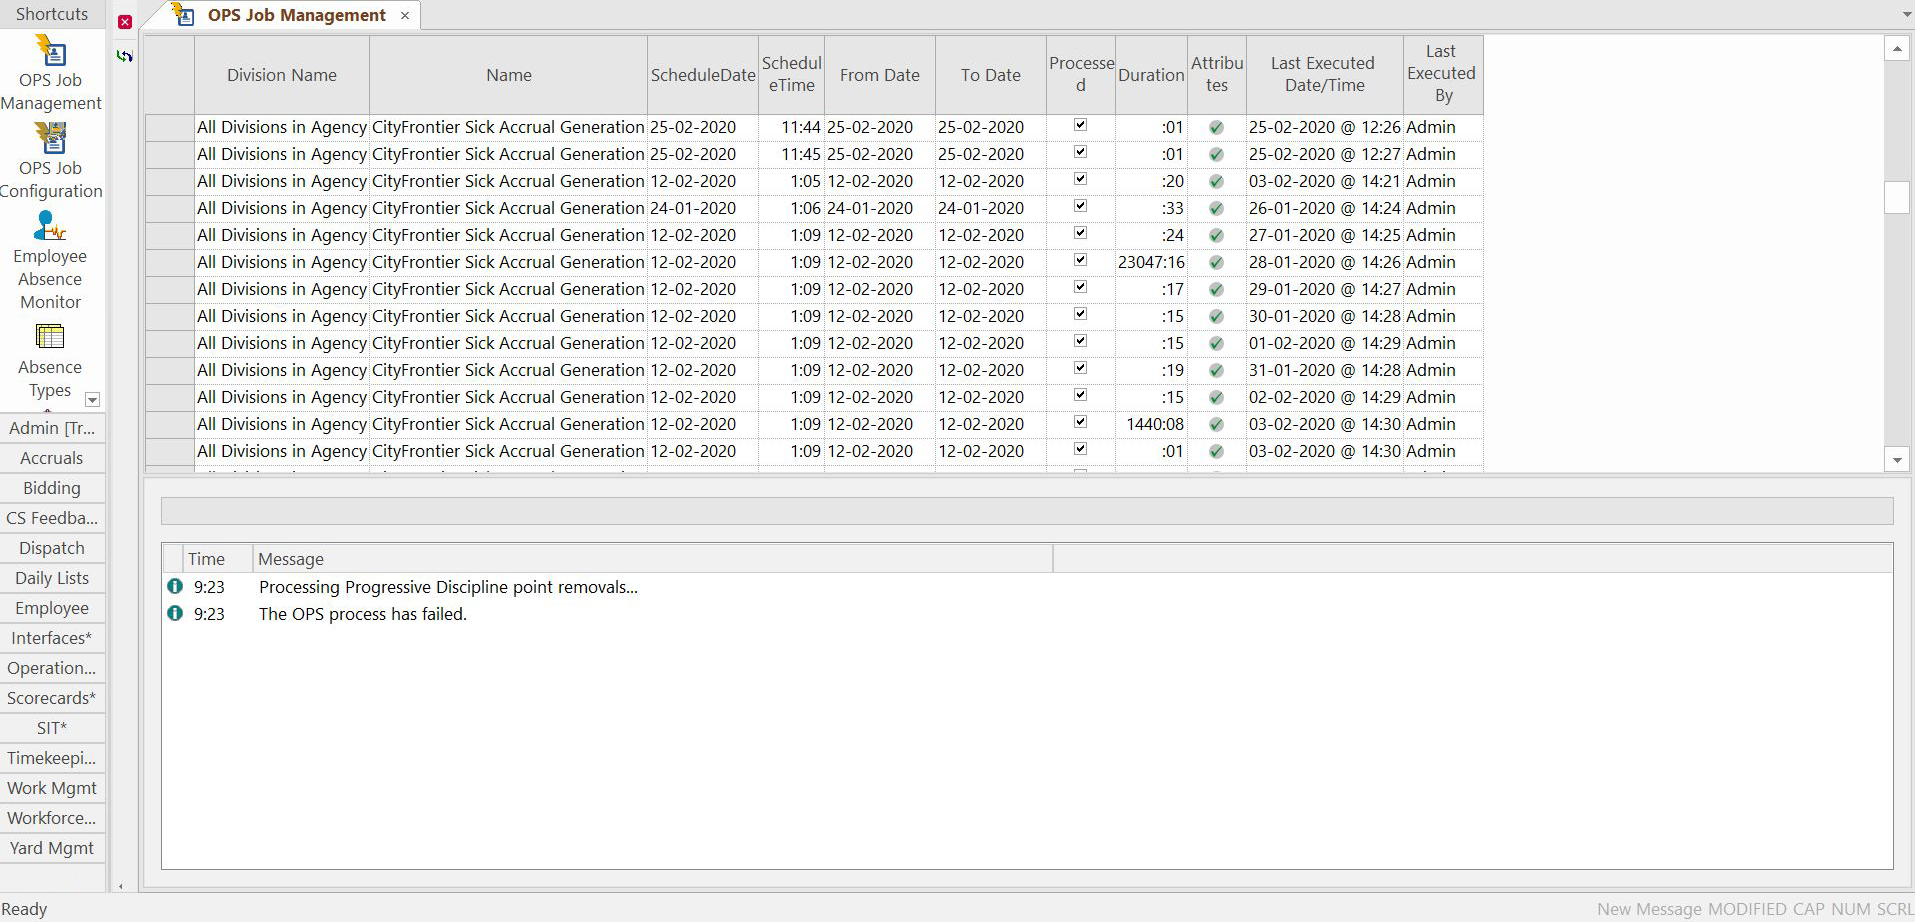Toggle Processed on the 24-01-2020 row
The width and height of the screenshot is (1915, 922).
1081,206
